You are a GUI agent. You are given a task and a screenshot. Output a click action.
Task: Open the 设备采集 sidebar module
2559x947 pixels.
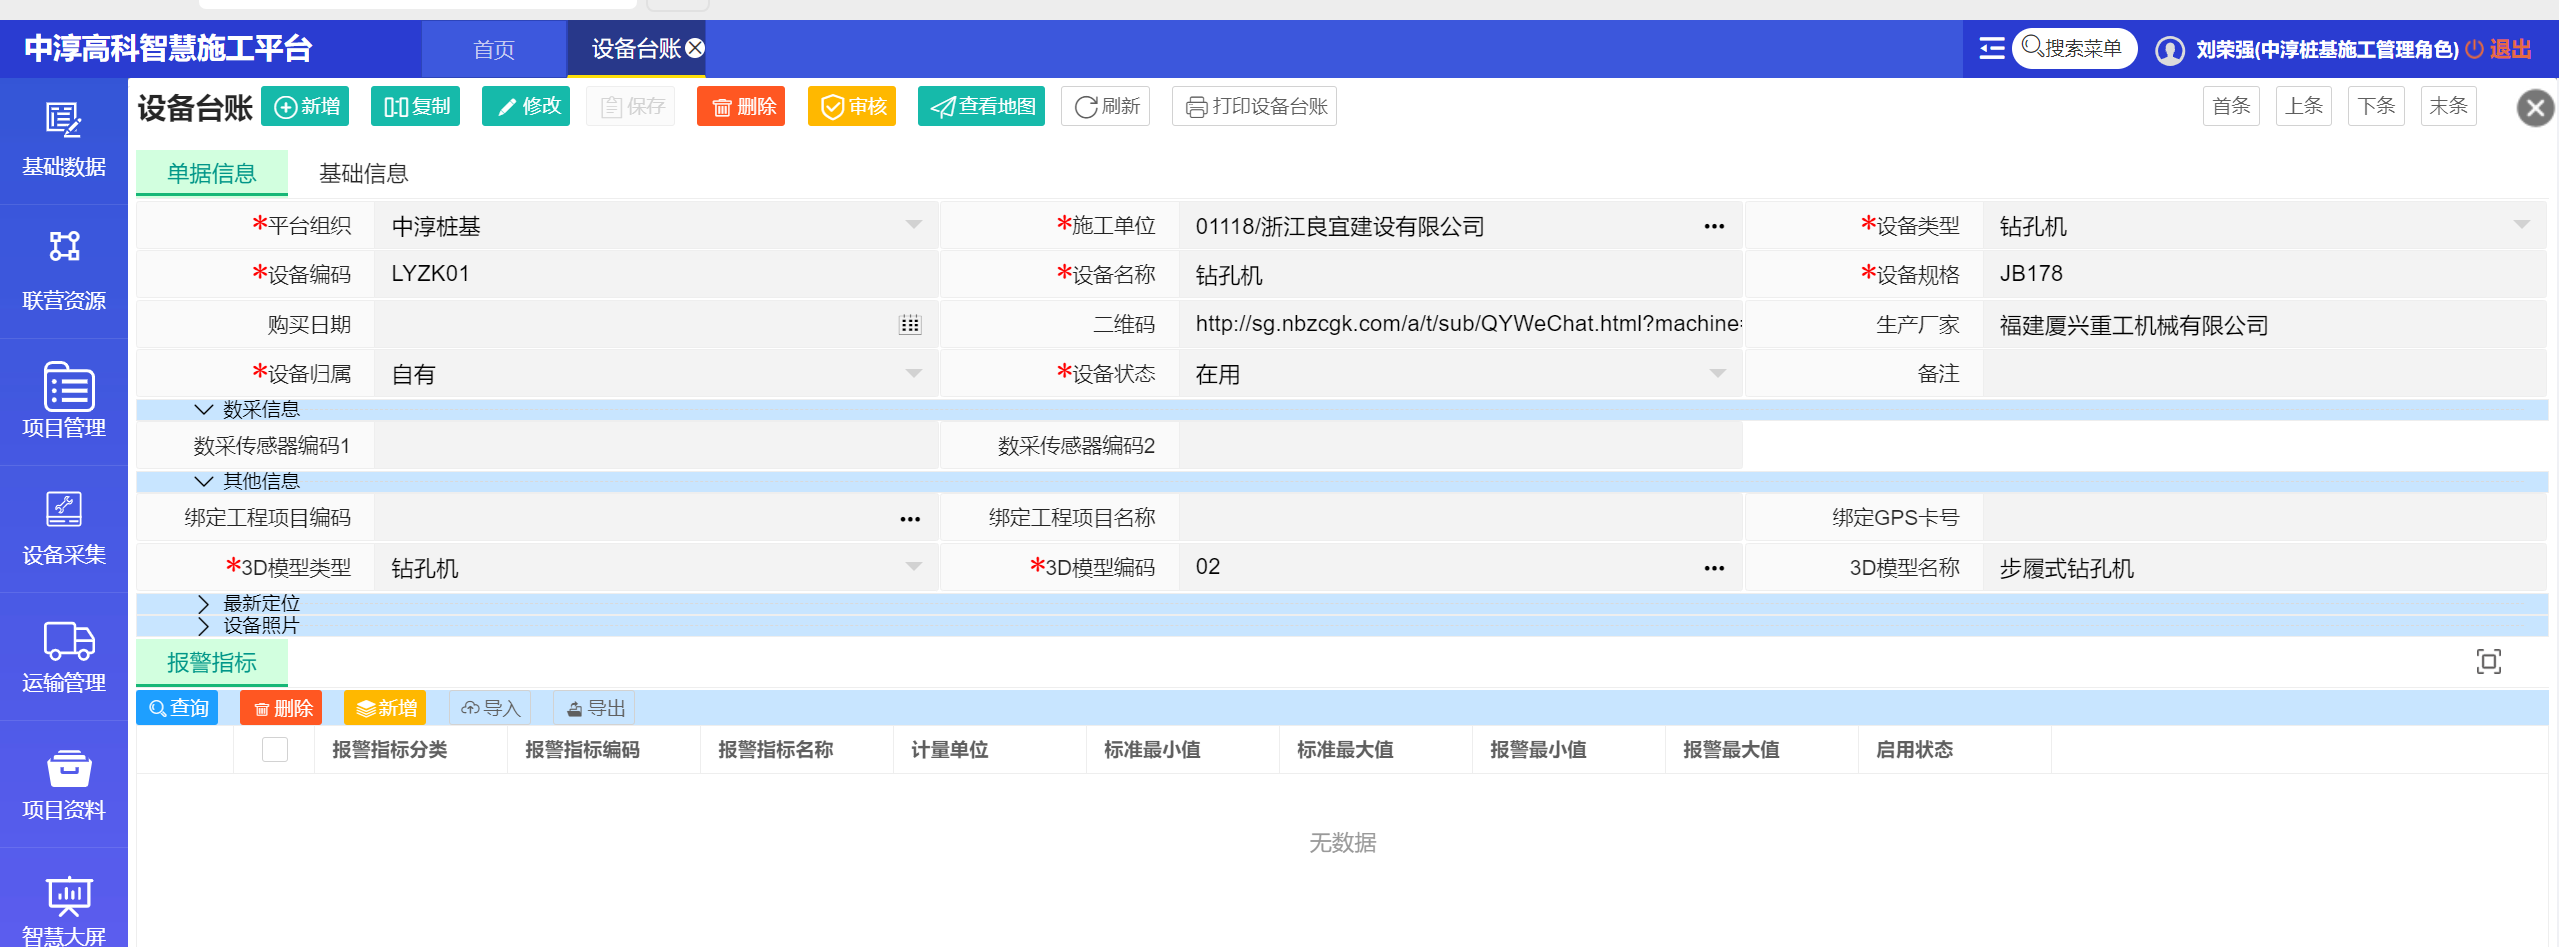coord(64,527)
